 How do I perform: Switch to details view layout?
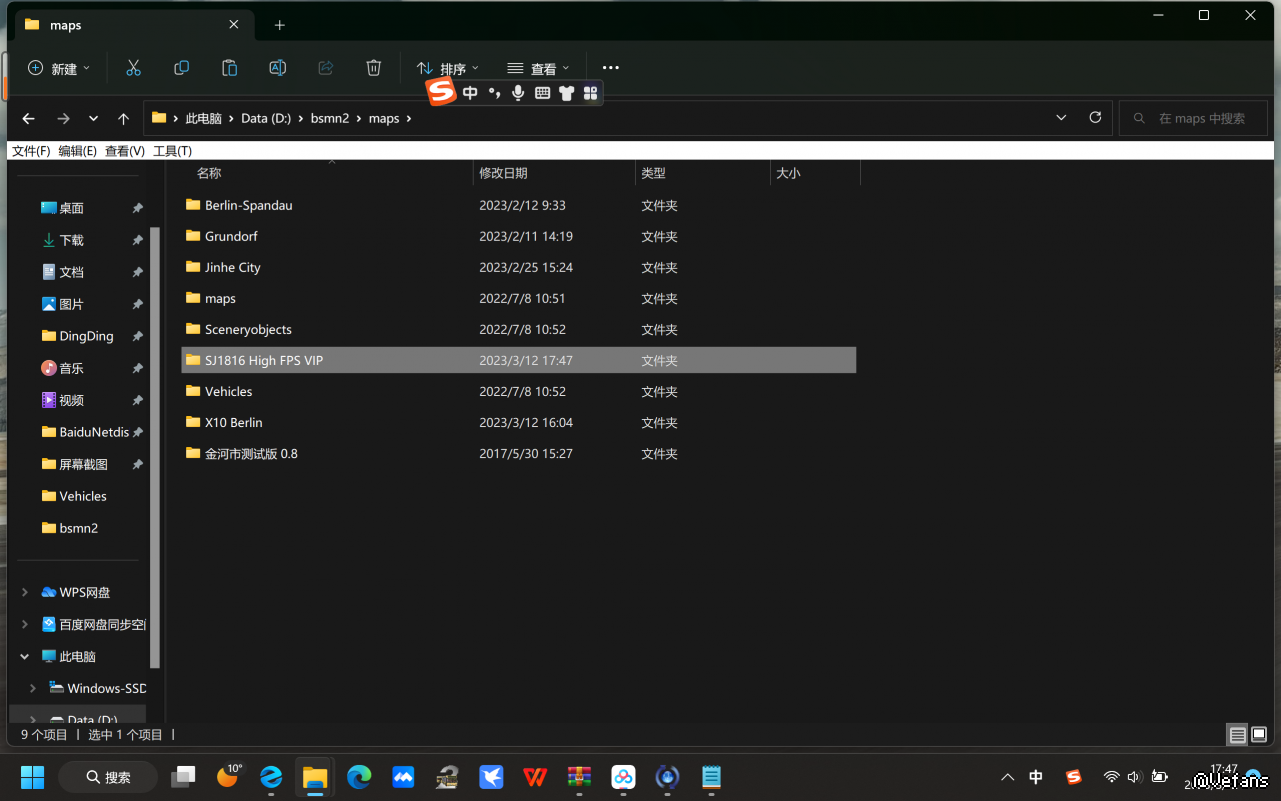[x=1237, y=735]
